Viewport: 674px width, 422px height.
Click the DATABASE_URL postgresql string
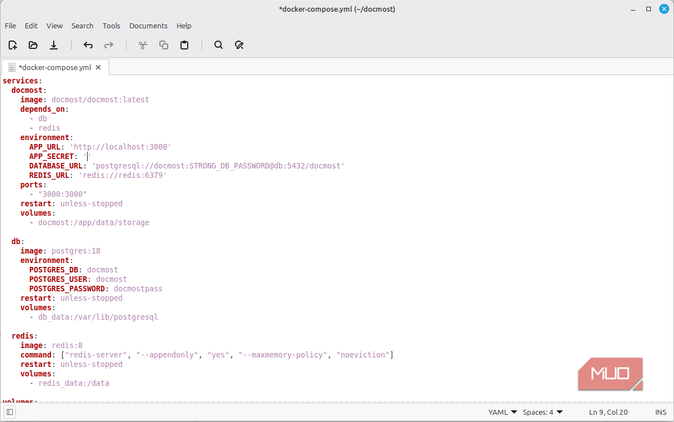click(x=218, y=166)
